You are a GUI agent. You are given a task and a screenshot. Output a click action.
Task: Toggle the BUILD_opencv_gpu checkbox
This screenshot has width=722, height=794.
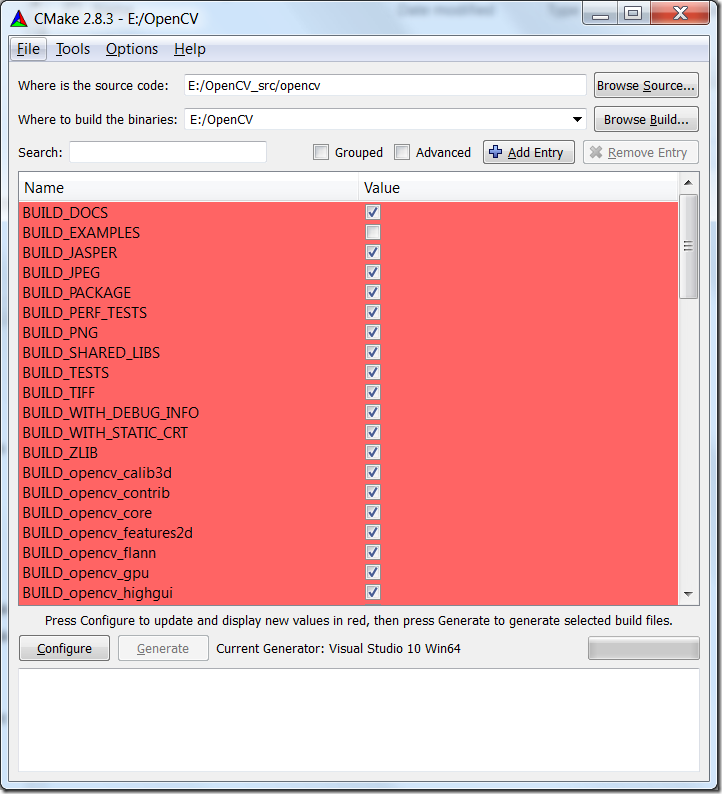[x=373, y=572]
